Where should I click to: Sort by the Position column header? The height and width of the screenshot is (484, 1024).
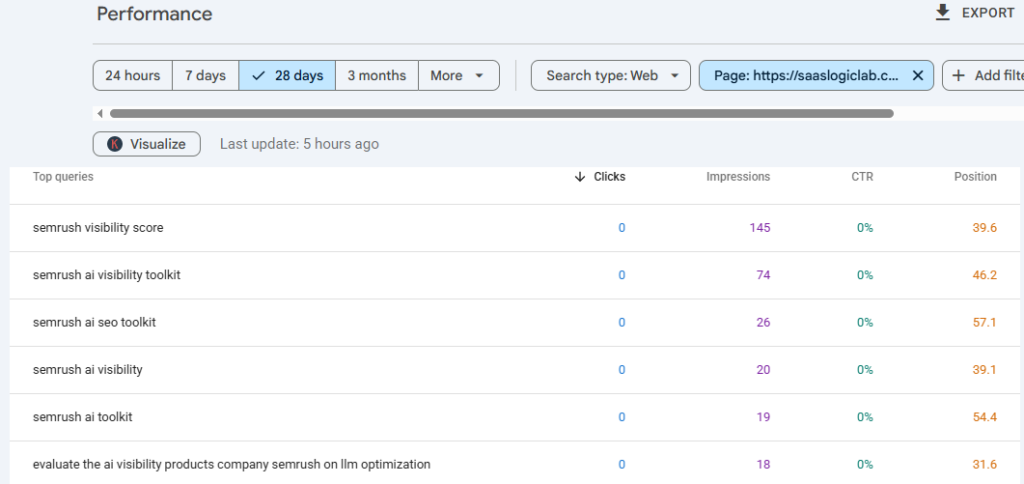pyautogui.click(x=975, y=177)
